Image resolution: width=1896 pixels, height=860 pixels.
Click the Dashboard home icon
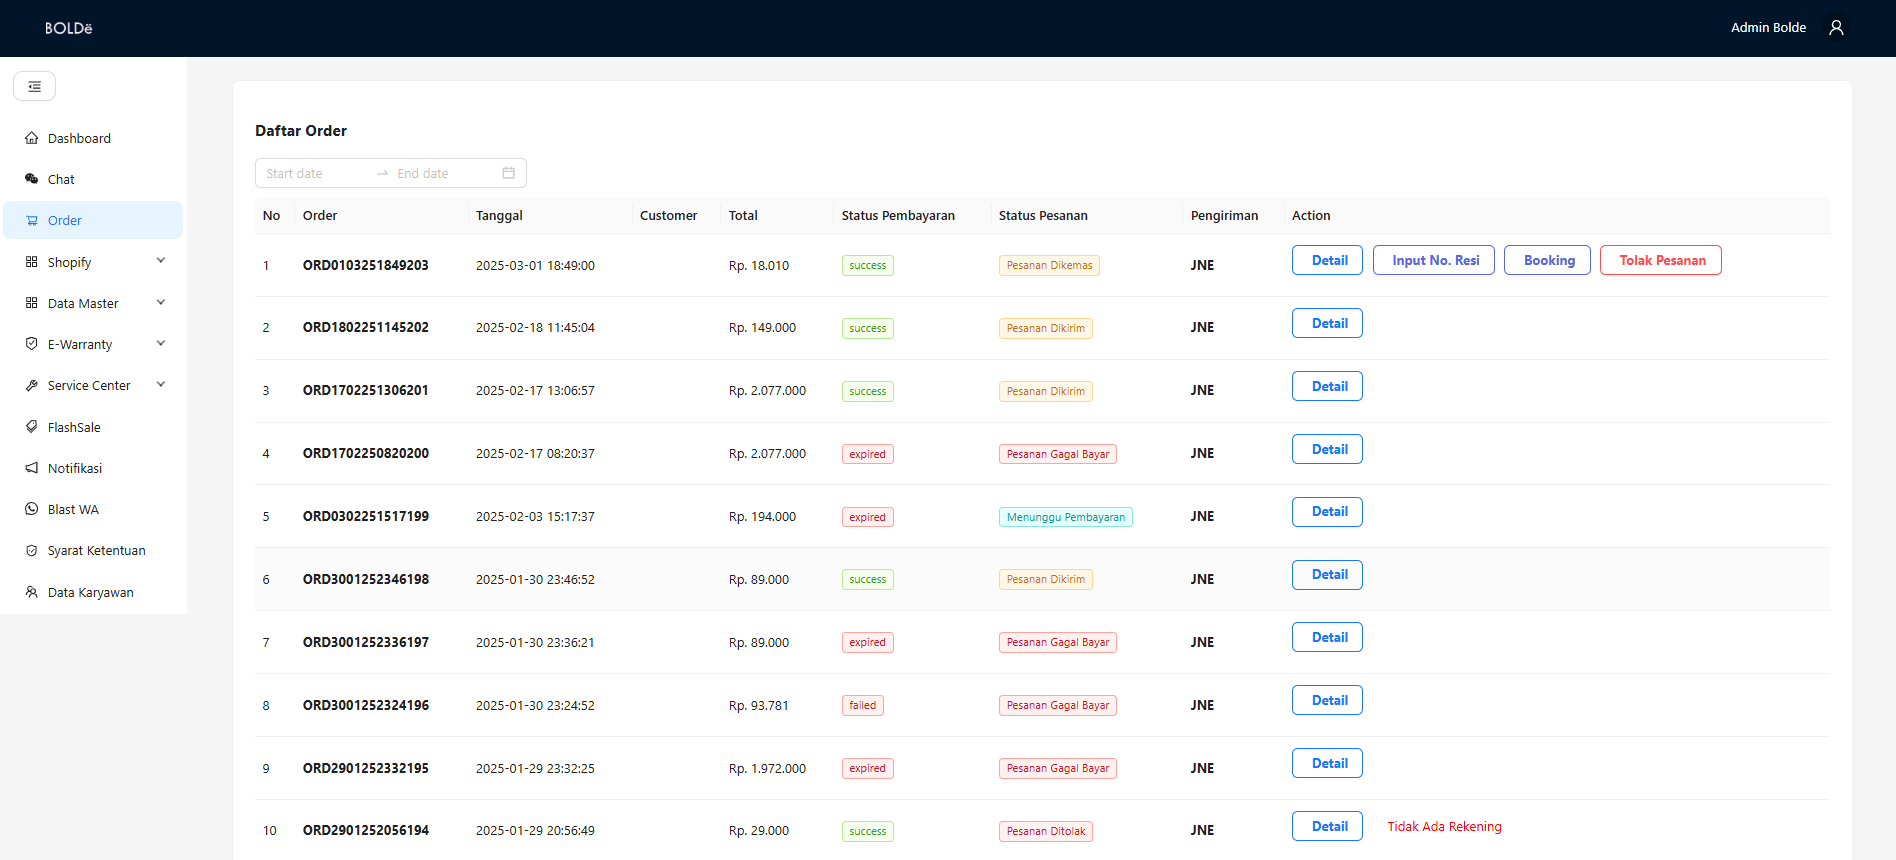click(x=32, y=138)
